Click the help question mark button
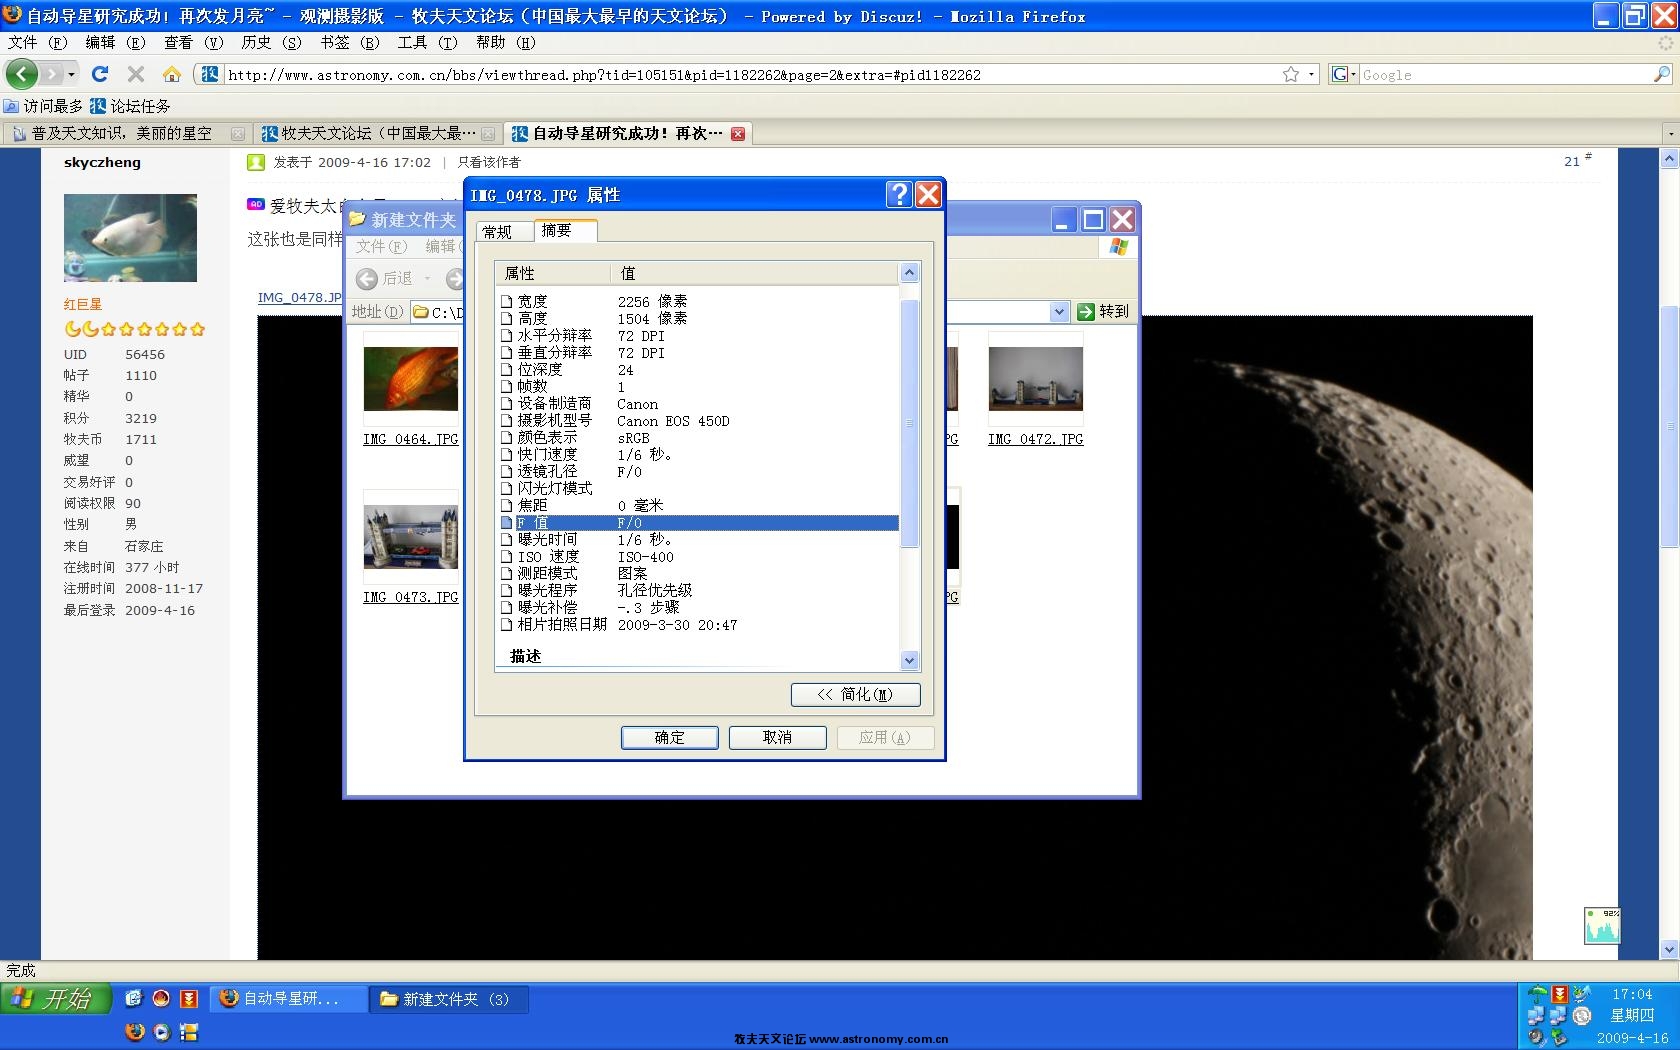Image resolution: width=1680 pixels, height=1050 pixels. [x=899, y=194]
